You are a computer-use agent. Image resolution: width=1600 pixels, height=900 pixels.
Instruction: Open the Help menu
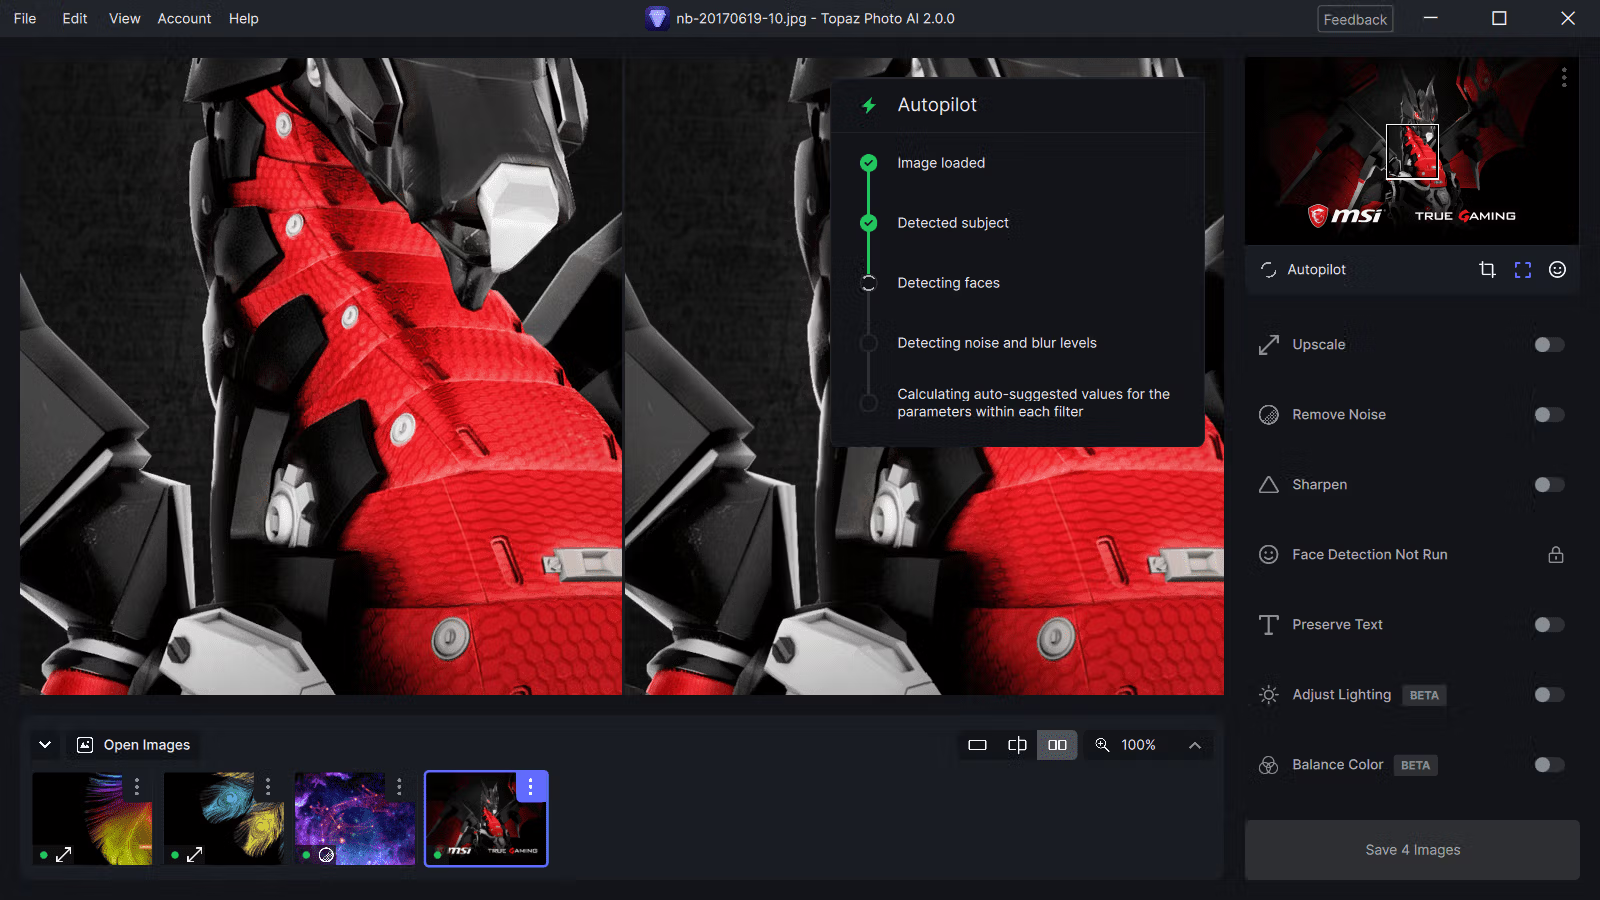coord(244,18)
